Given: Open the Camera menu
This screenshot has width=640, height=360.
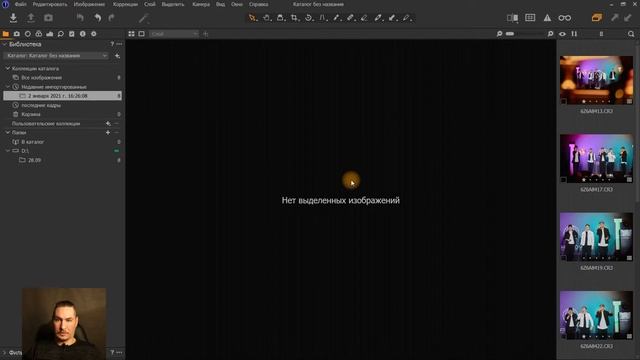Looking at the screenshot, I should tap(201, 4).
